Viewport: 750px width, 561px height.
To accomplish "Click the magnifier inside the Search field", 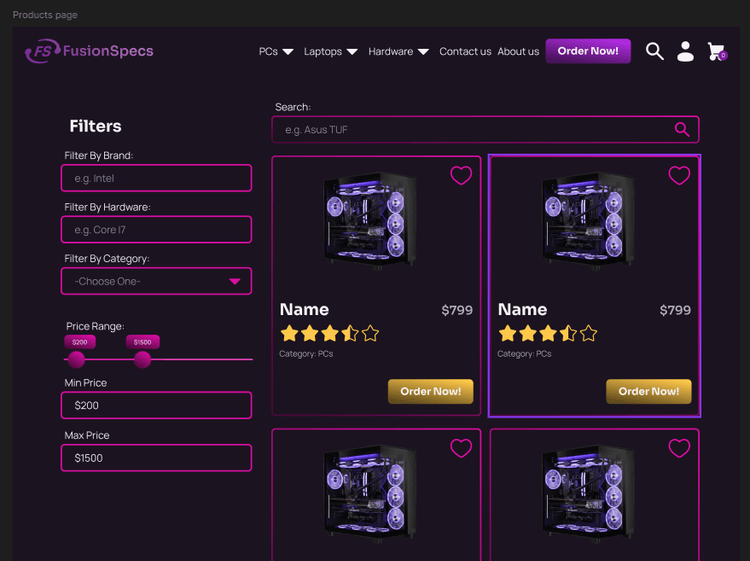I will tap(682, 129).
